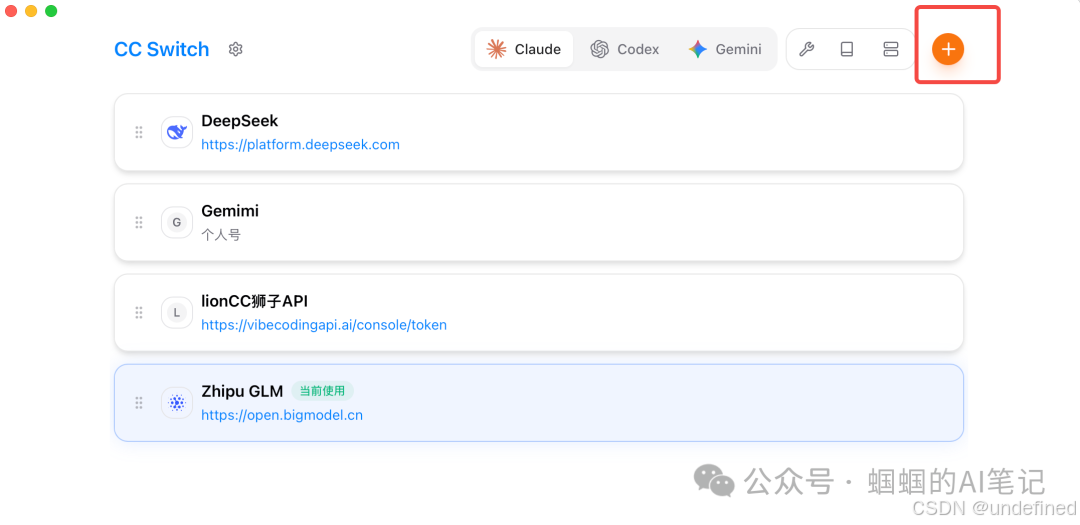
Task: Open vibecodingapi.ai console token link
Action: (324, 325)
